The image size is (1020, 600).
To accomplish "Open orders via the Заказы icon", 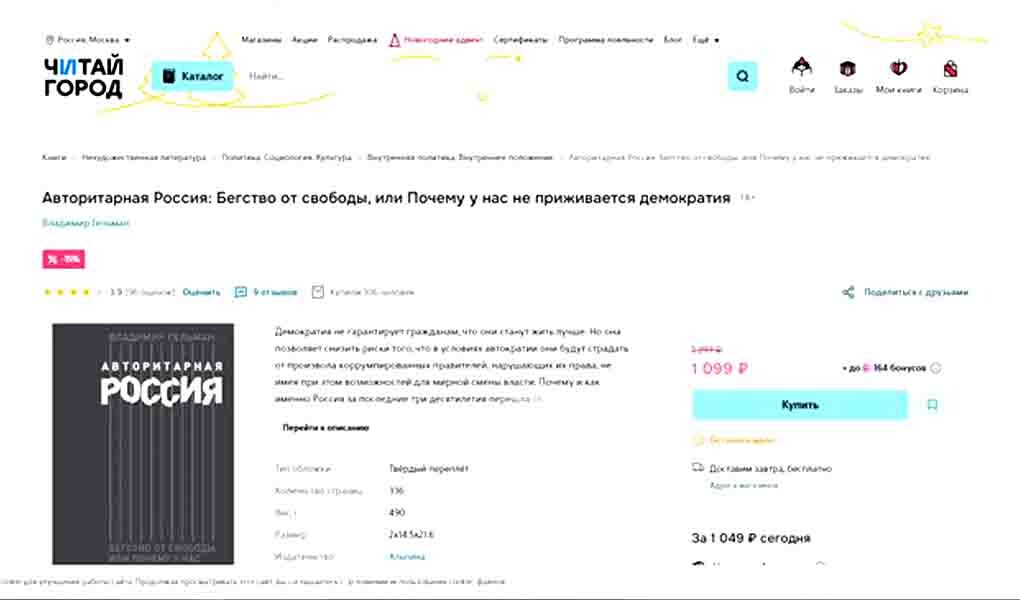I will point(849,67).
